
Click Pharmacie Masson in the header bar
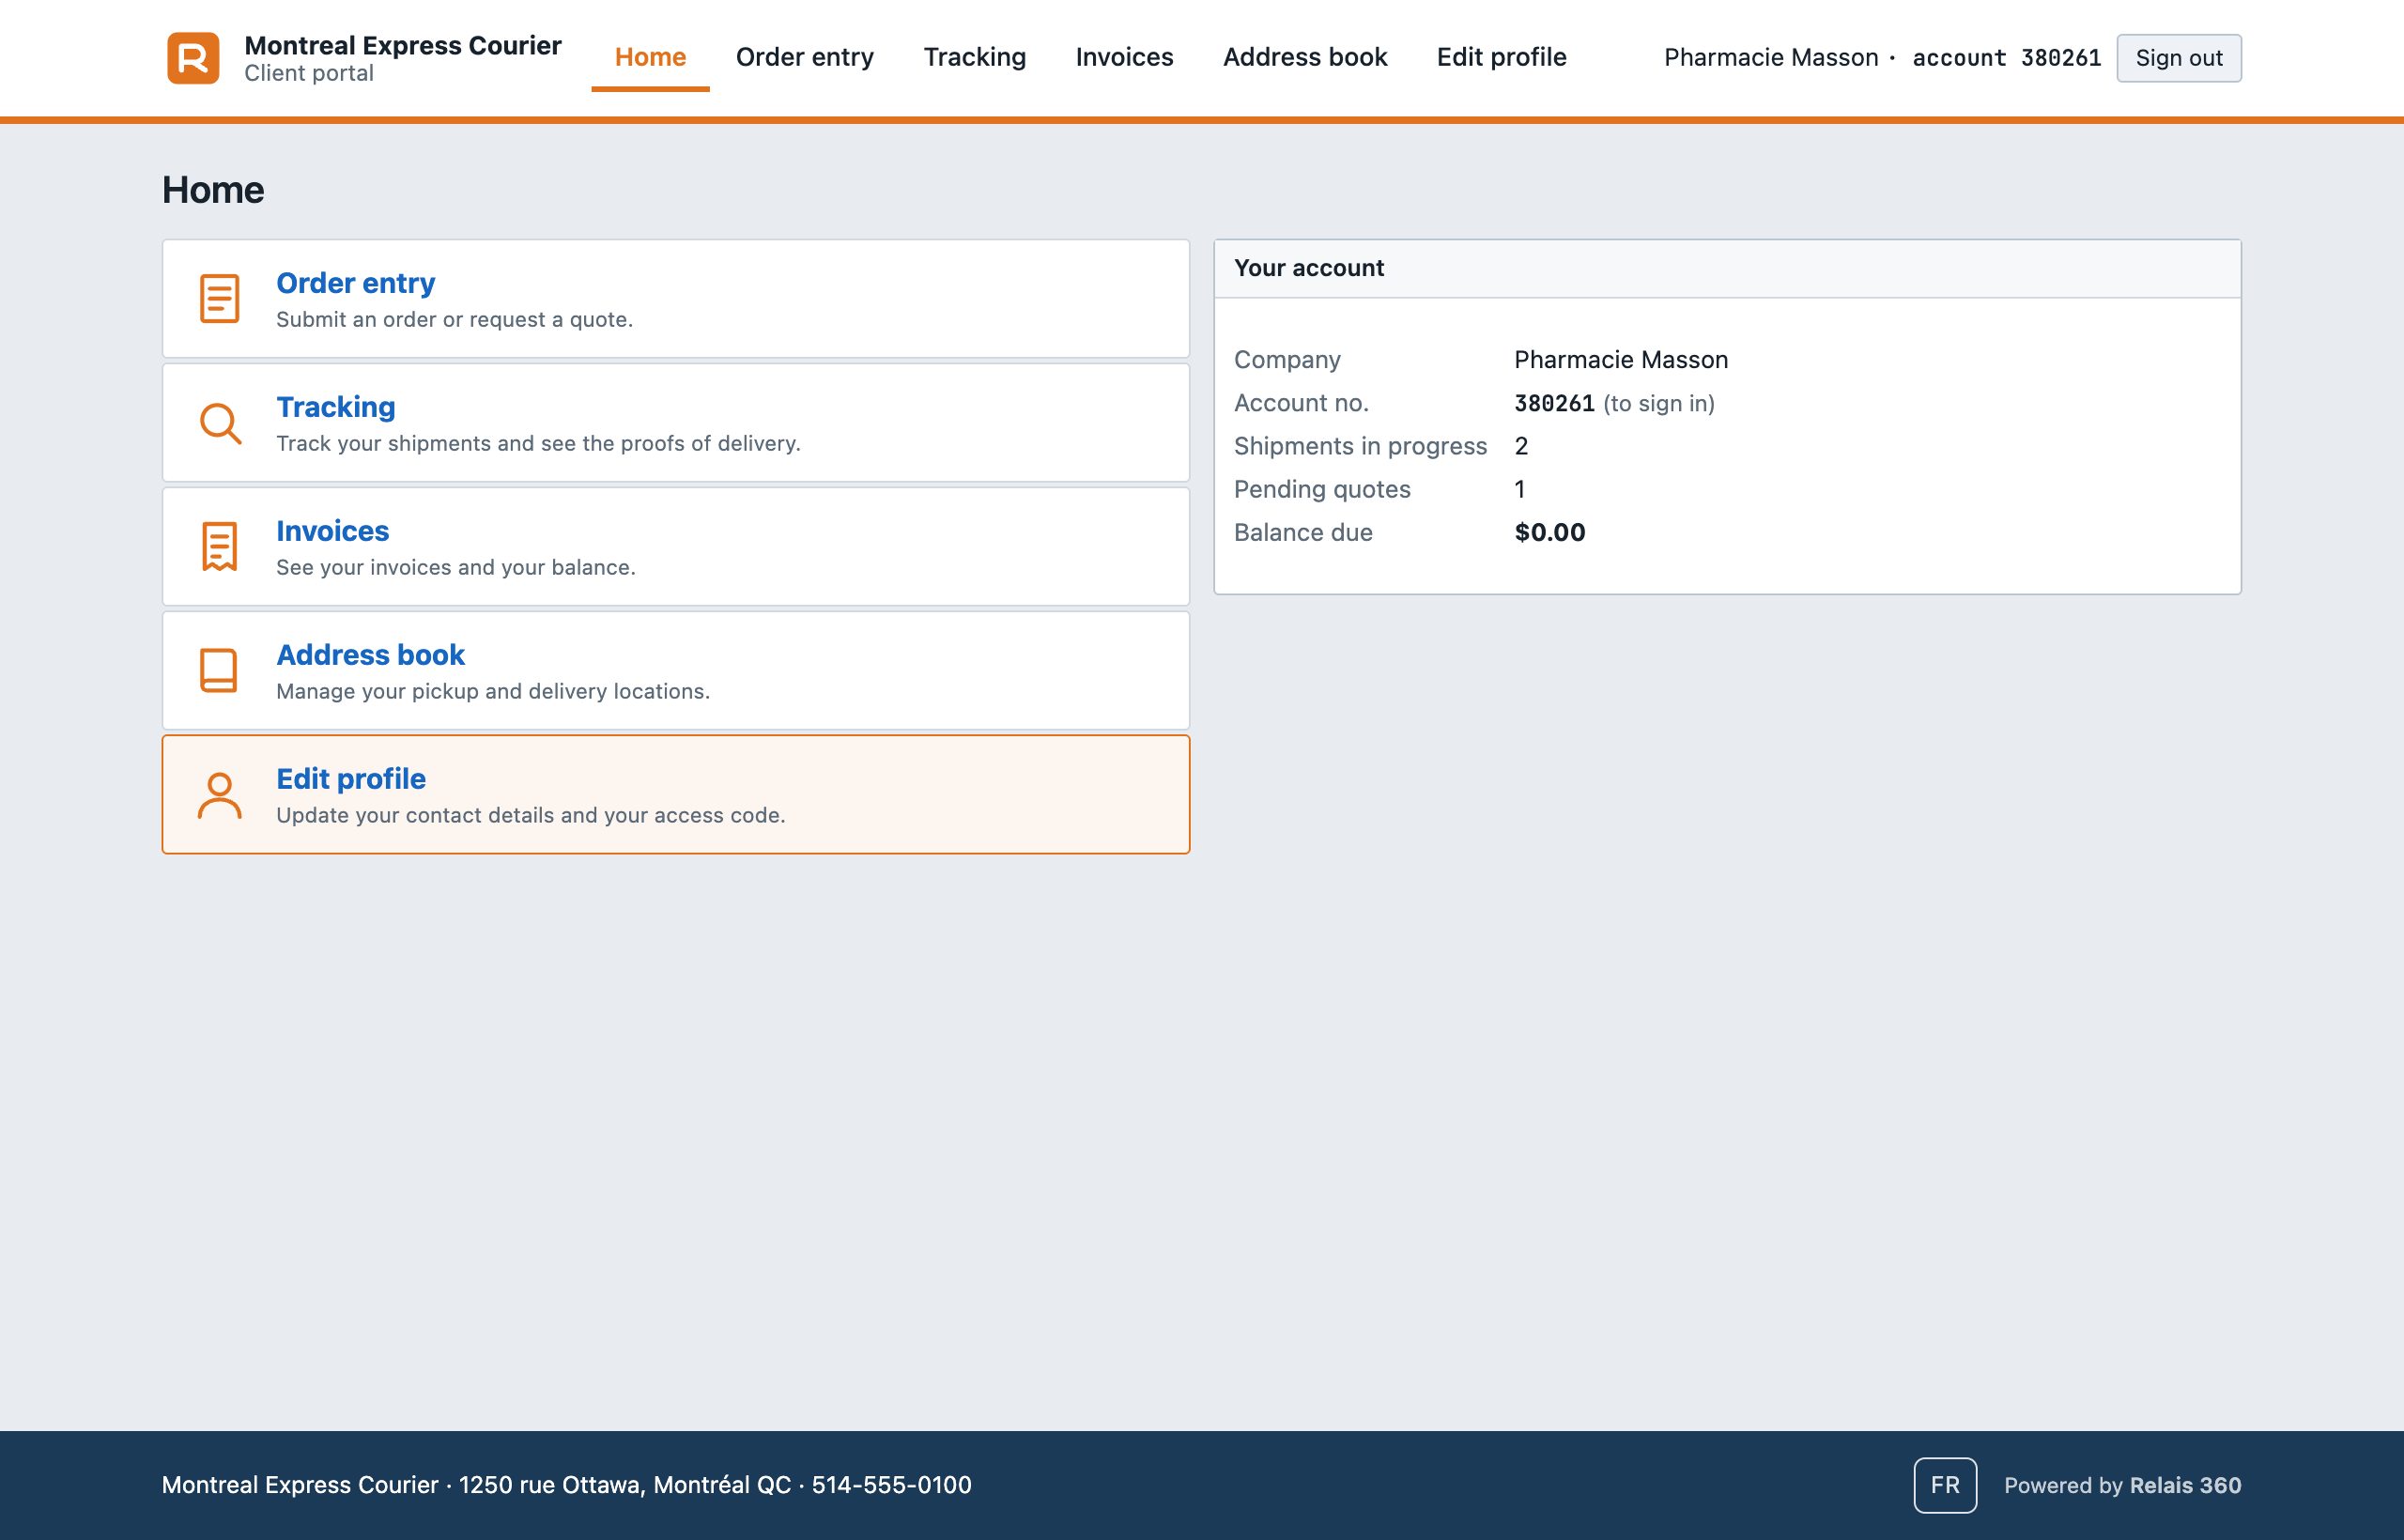coord(1771,58)
